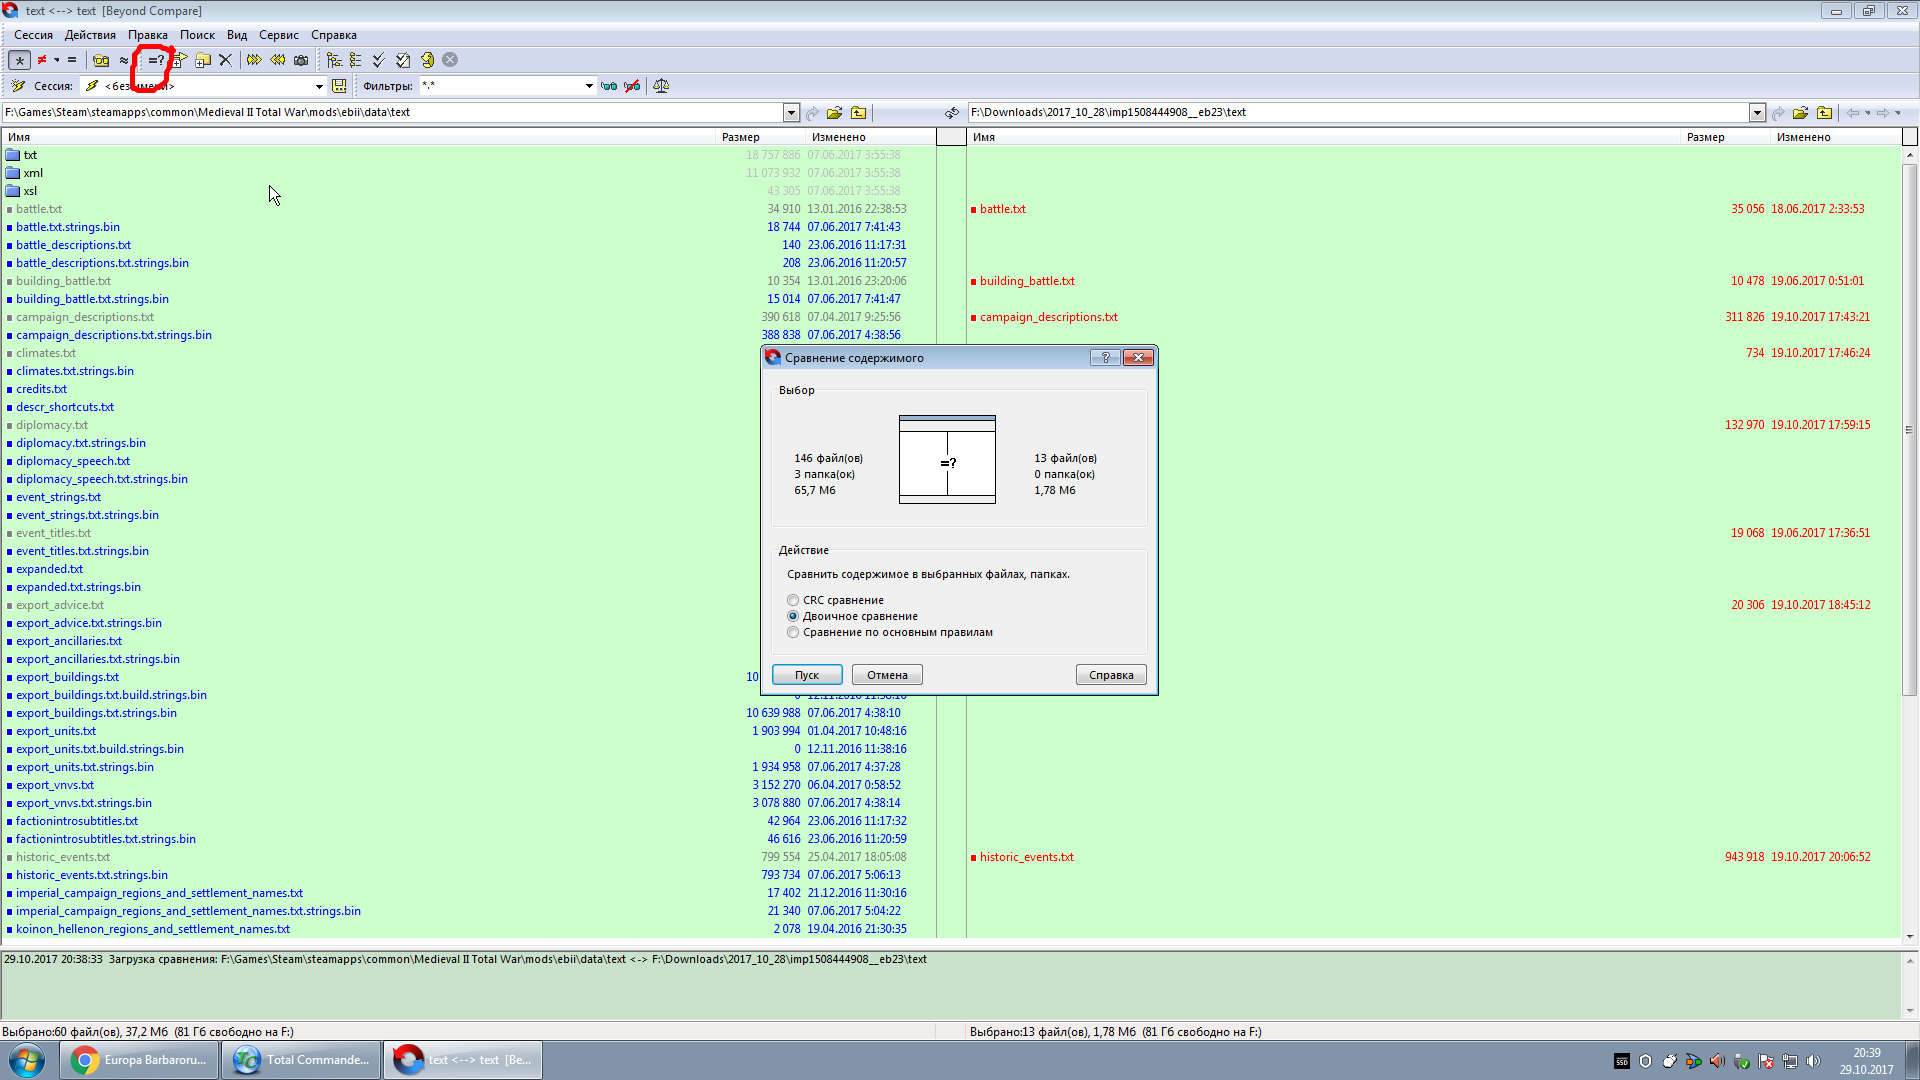Open the Сервис menu

pos(278,35)
